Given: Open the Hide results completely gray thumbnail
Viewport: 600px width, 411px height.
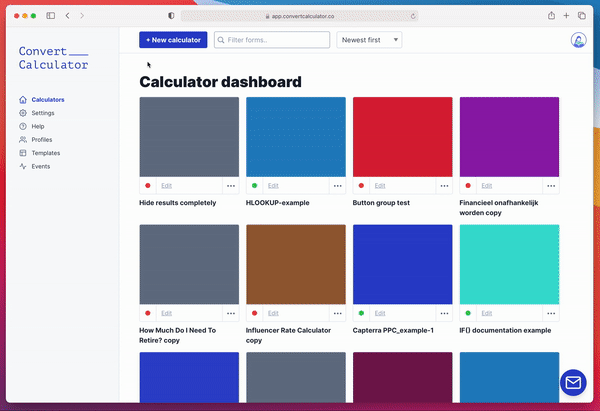Looking at the screenshot, I should tap(189, 137).
